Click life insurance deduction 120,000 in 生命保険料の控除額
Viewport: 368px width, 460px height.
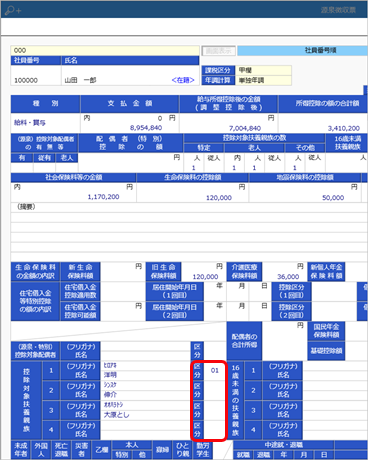[x=219, y=198]
